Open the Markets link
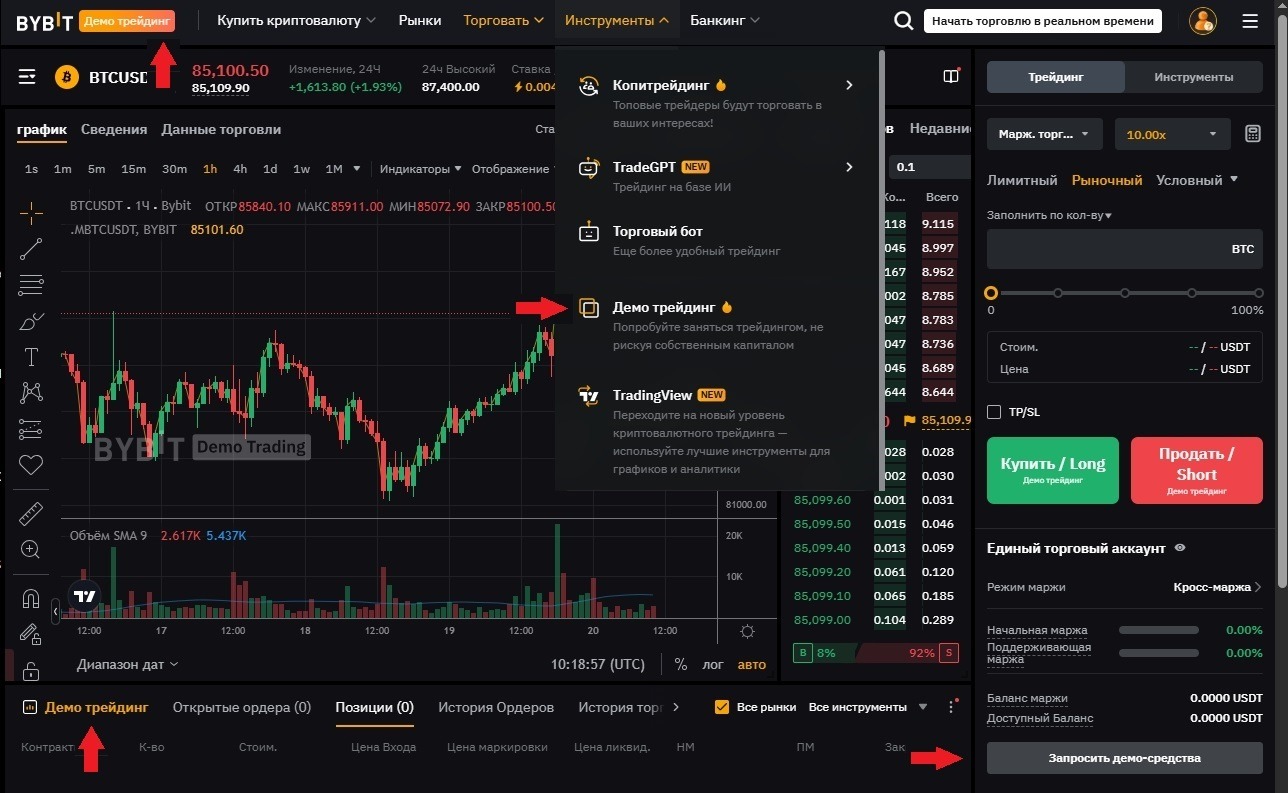1288x793 pixels. (x=420, y=20)
